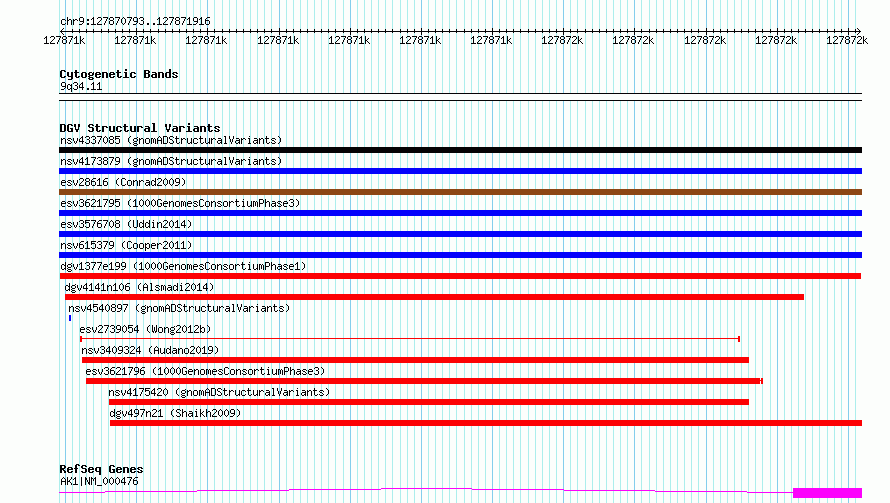The image size is (890, 503).
Task: Select the Cytogenetic Bands track heading
Action: [x=119, y=74]
